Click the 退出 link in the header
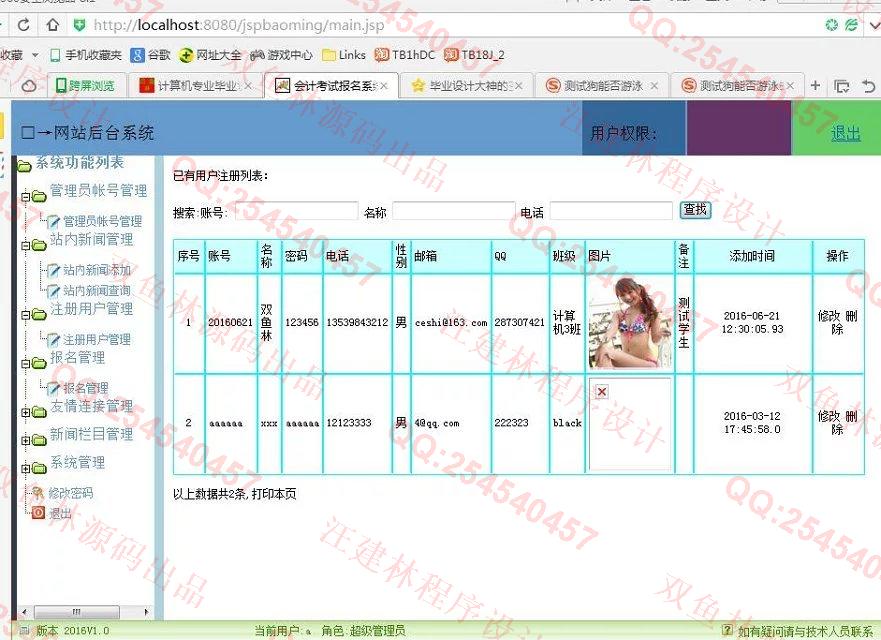This screenshot has height=640, width=881. (845, 133)
